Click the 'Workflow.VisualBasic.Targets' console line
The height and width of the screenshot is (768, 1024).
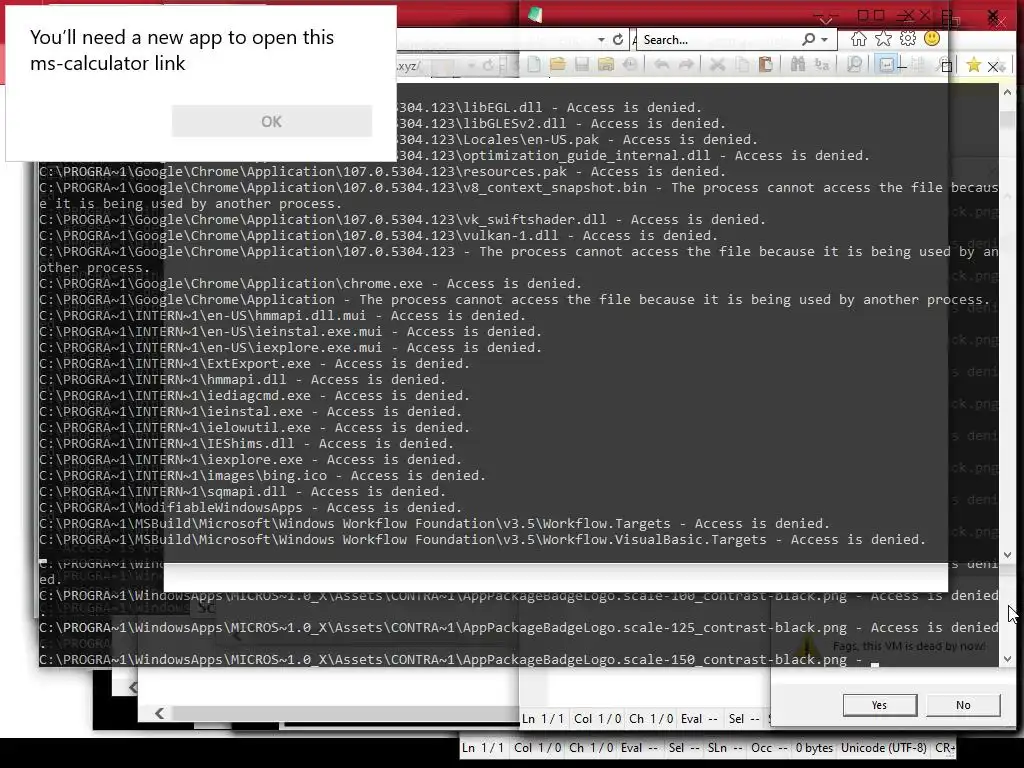[x=483, y=539]
